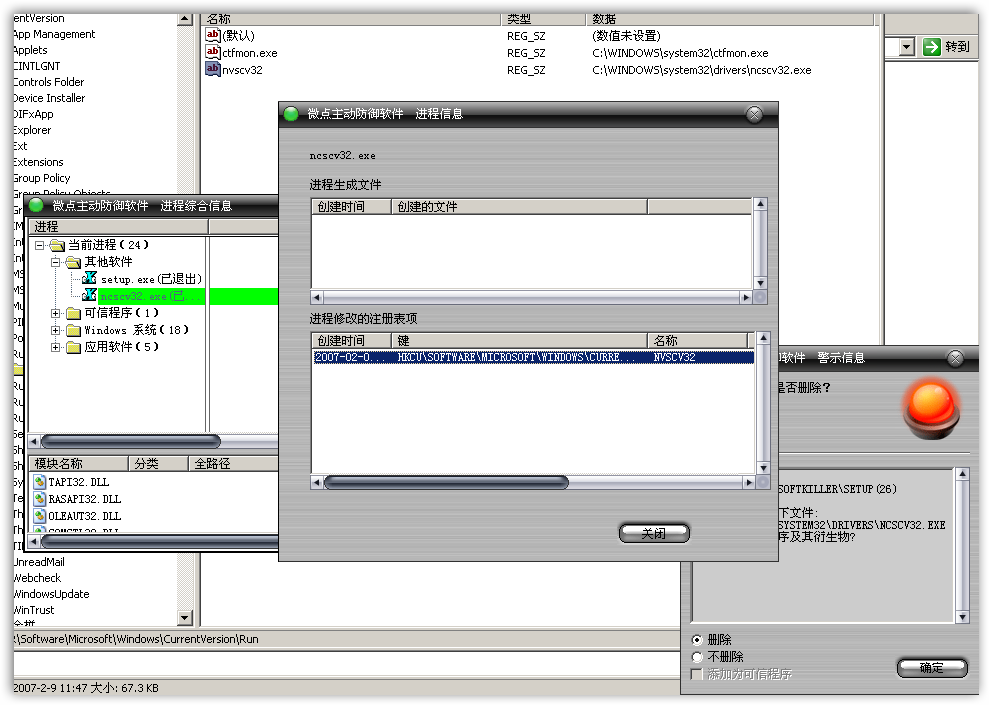Click the ncscv32.exe data path cell
Viewport: 990px width, 706px height.
coord(701,70)
